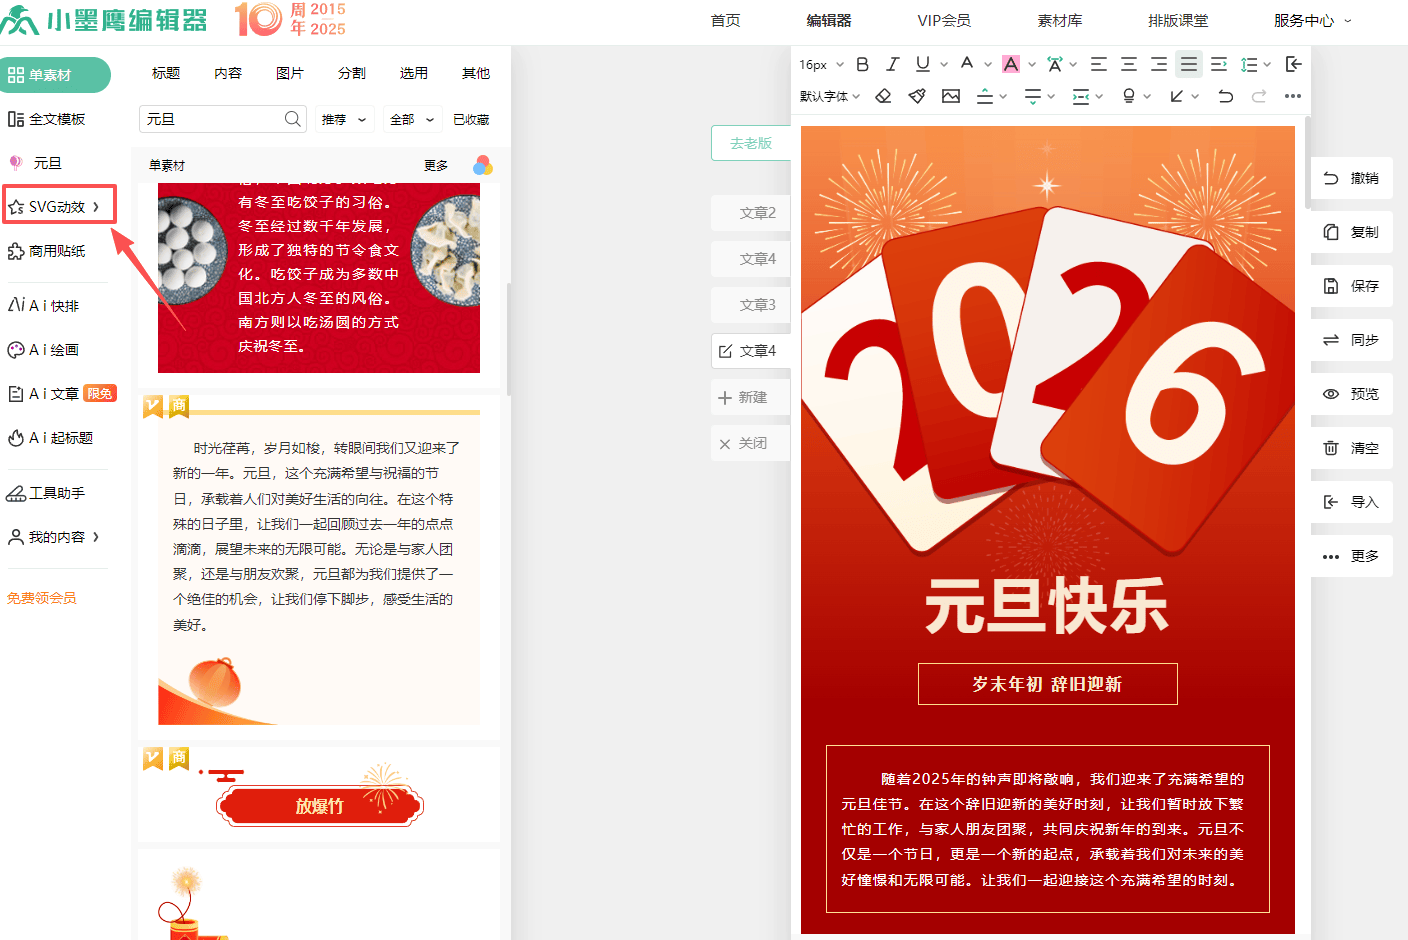Open the 素材库 menu item

click(1059, 20)
